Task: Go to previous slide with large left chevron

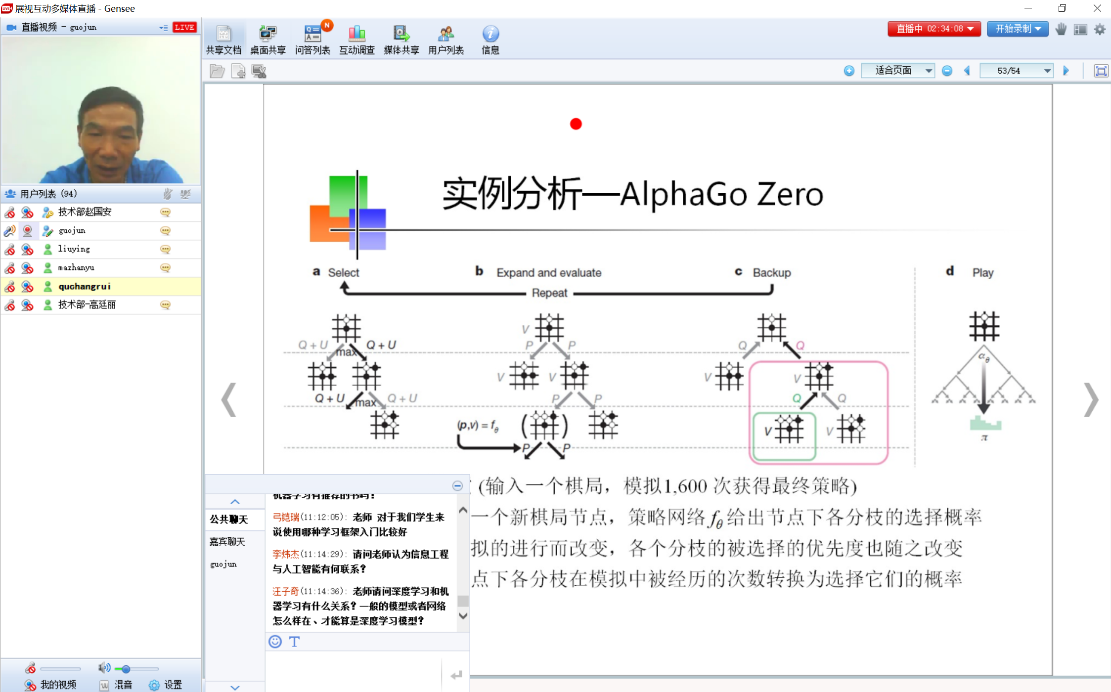Action: [x=228, y=401]
